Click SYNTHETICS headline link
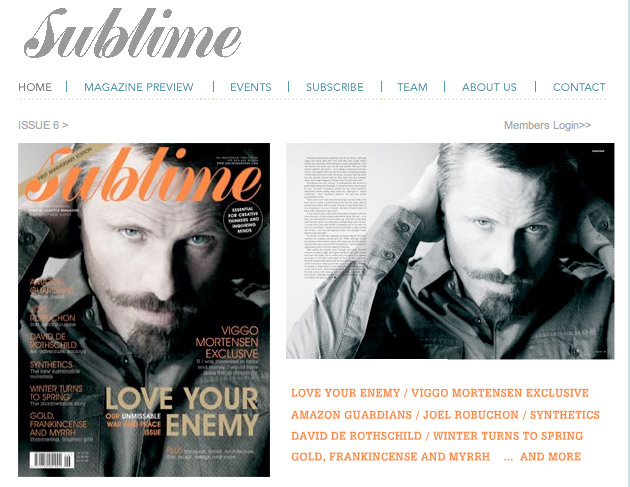This screenshot has height=487, width=630. click(565, 415)
